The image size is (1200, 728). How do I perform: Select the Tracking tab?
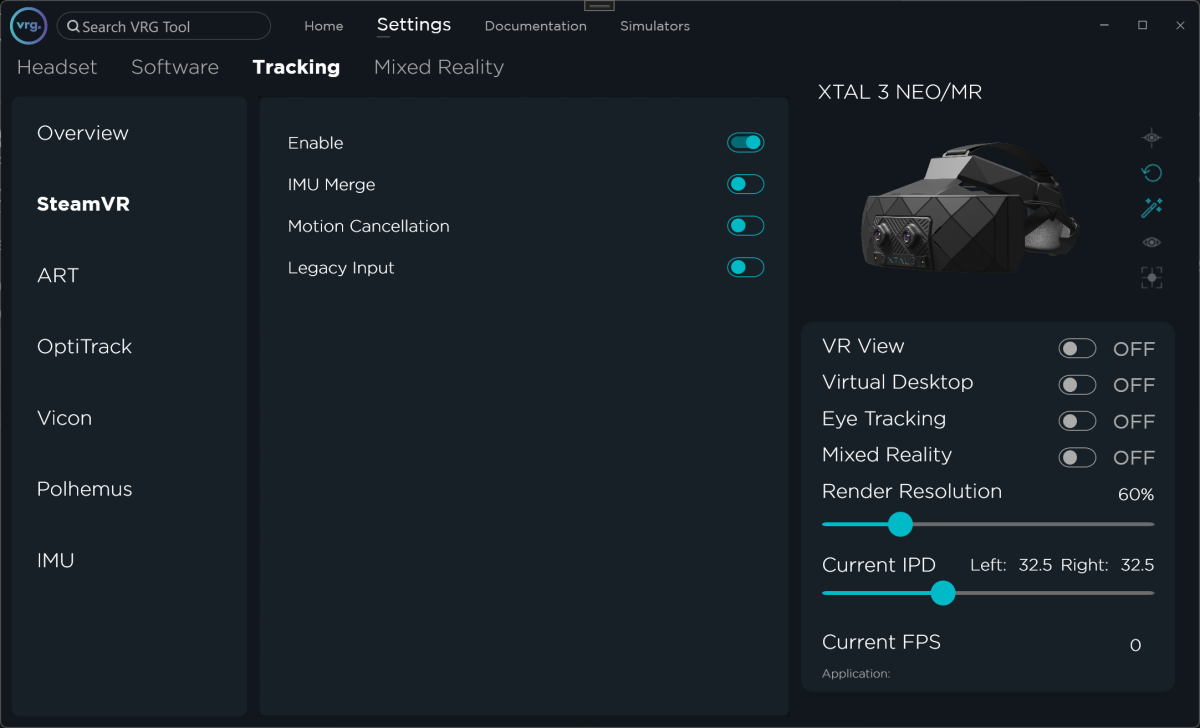(x=296, y=67)
